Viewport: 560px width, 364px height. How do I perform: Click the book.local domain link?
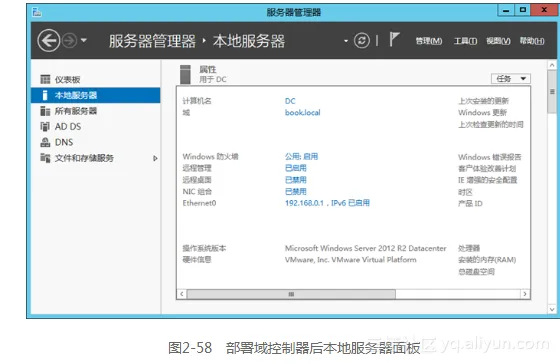[302, 113]
